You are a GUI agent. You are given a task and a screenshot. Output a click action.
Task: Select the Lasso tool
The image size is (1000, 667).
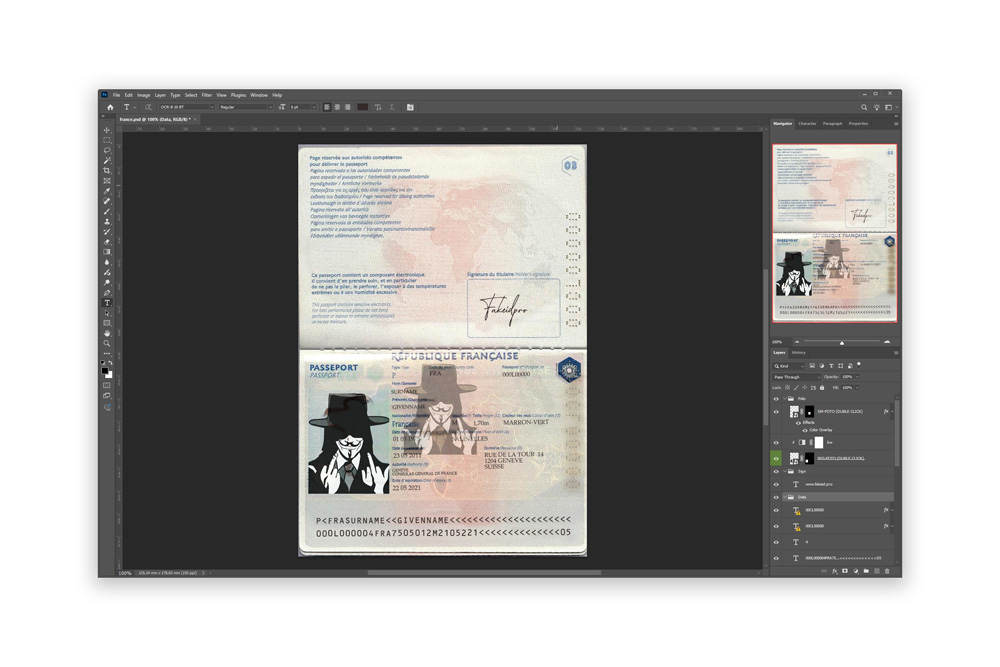(x=104, y=152)
